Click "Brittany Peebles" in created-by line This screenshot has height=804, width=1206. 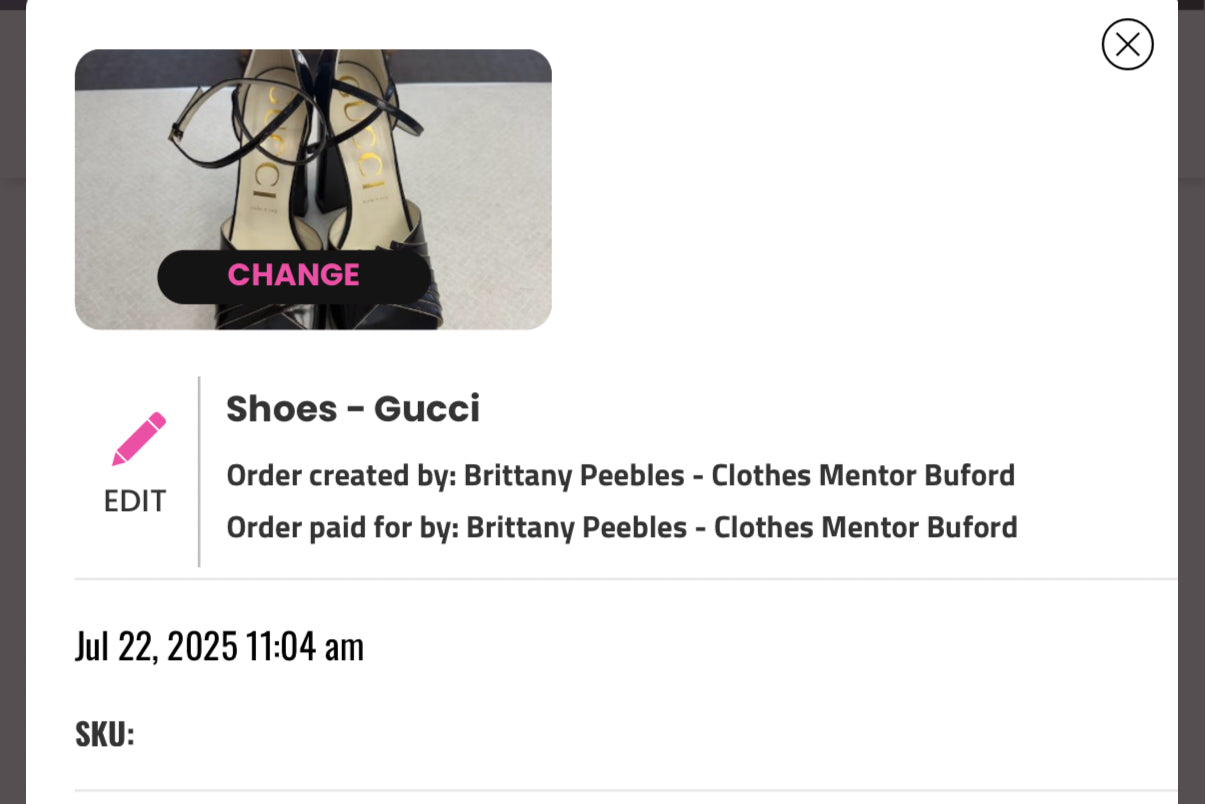(x=573, y=475)
